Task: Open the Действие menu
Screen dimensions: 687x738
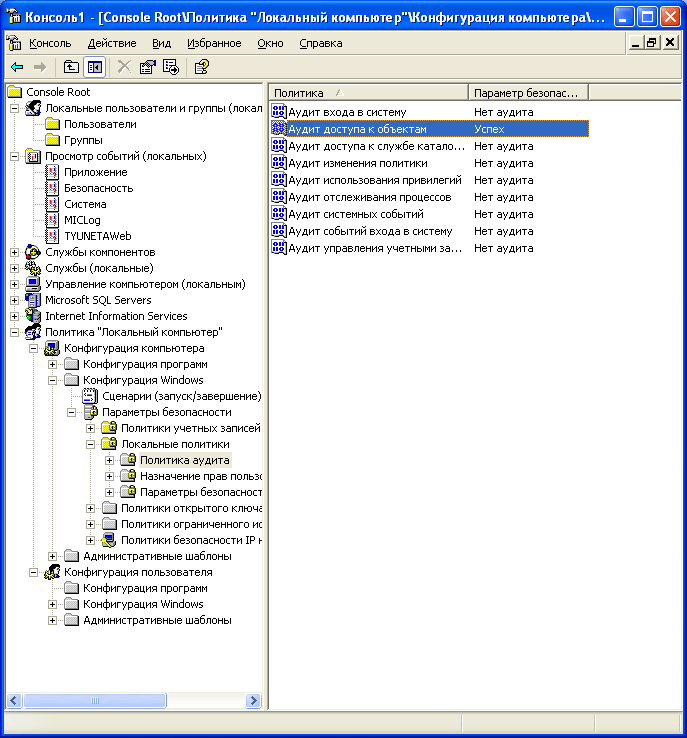Action: [111, 43]
